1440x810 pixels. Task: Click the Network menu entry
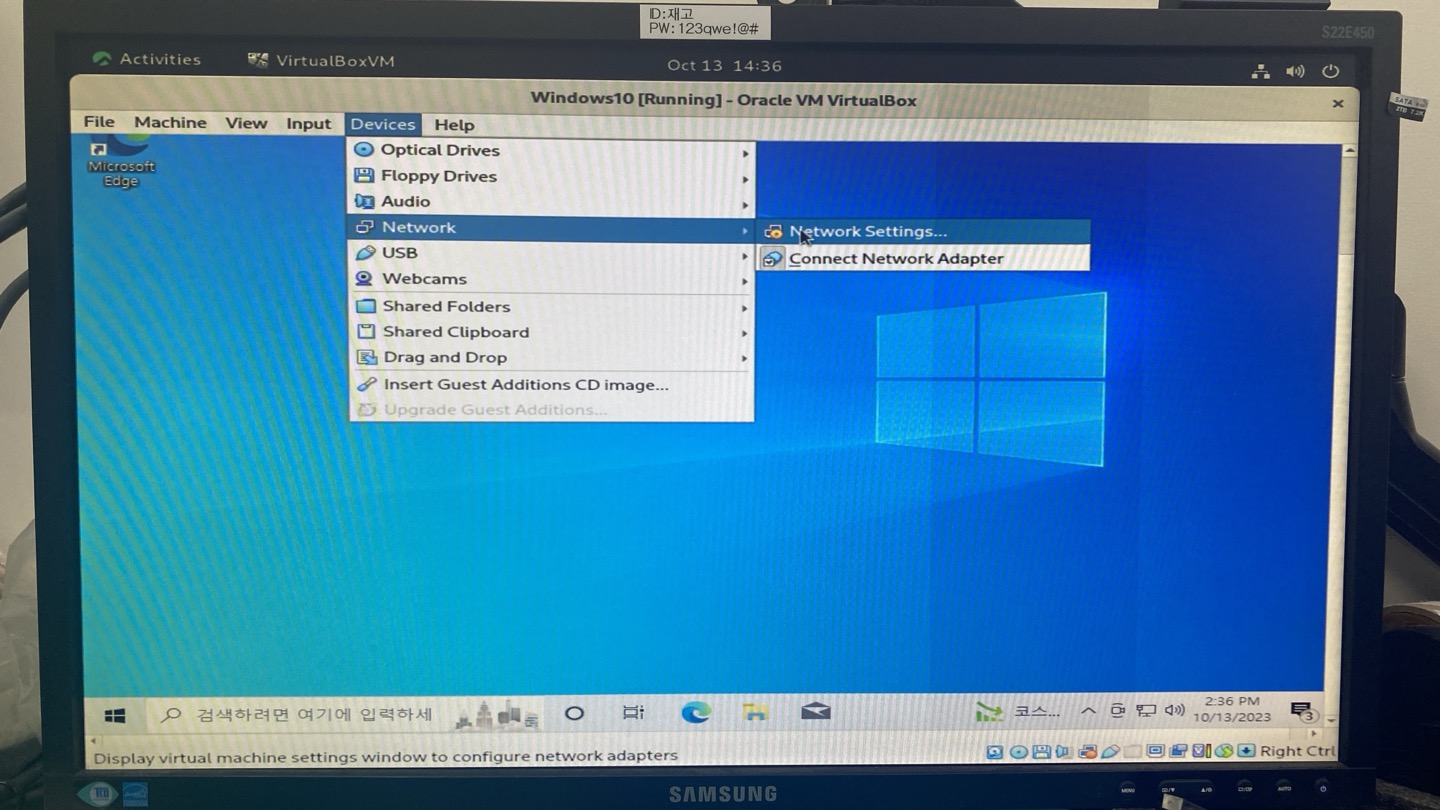point(551,227)
